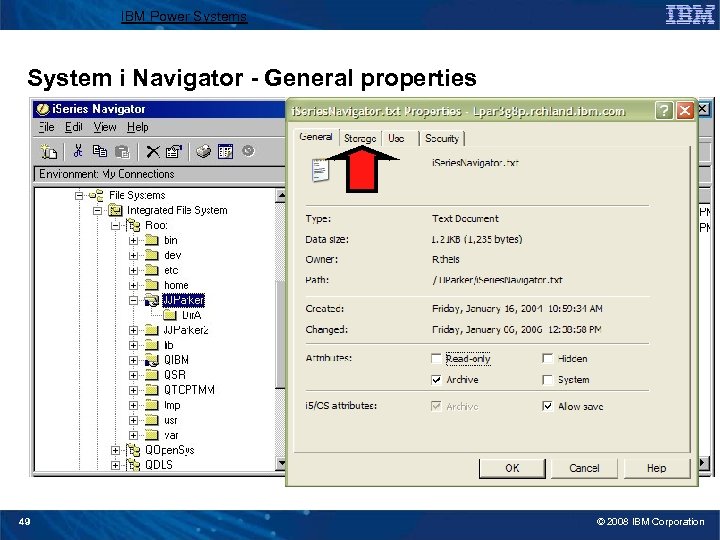Image resolution: width=720 pixels, height=540 pixels.
Task: Select the lib folder
Action: tap(169, 345)
